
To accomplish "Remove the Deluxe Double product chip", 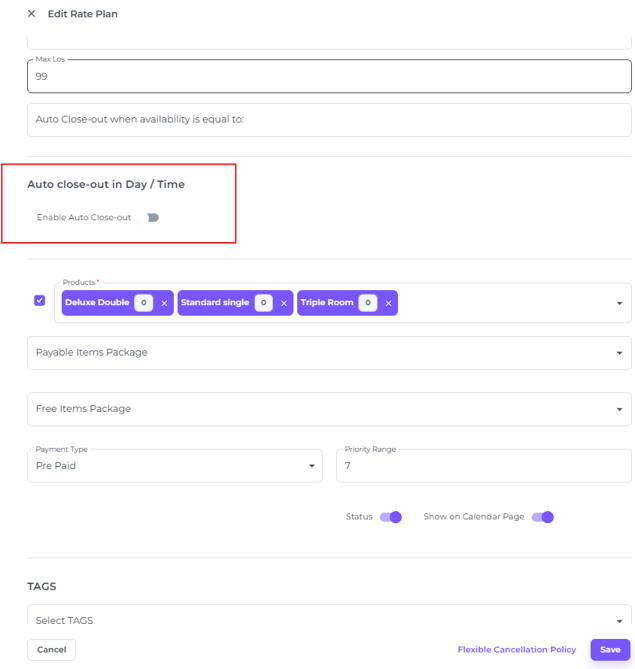I will (164, 303).
